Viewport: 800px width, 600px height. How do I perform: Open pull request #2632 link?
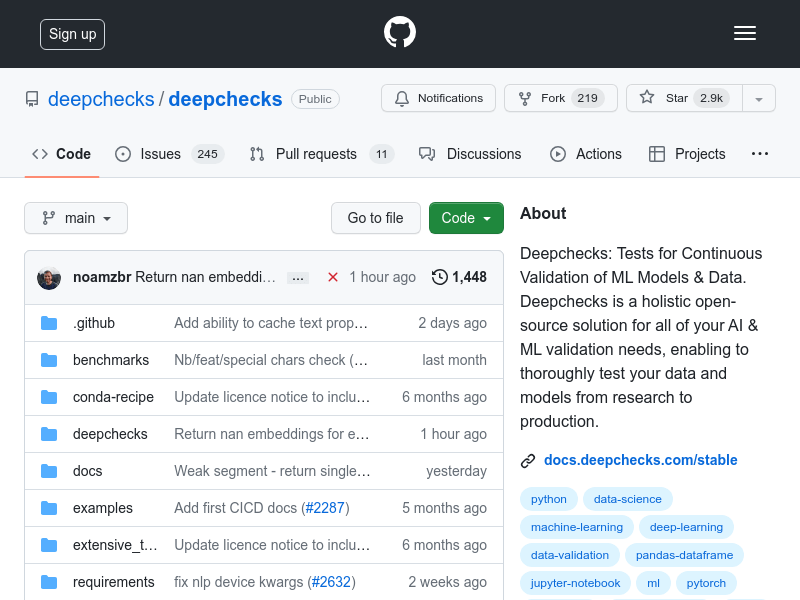[331, 582]
